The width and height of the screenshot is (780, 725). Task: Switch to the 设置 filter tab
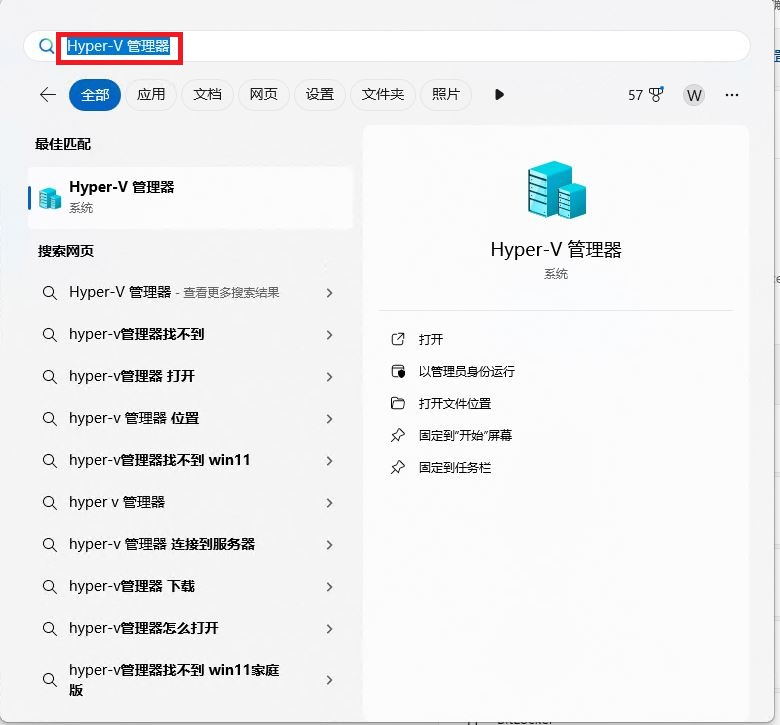point(320,95)
